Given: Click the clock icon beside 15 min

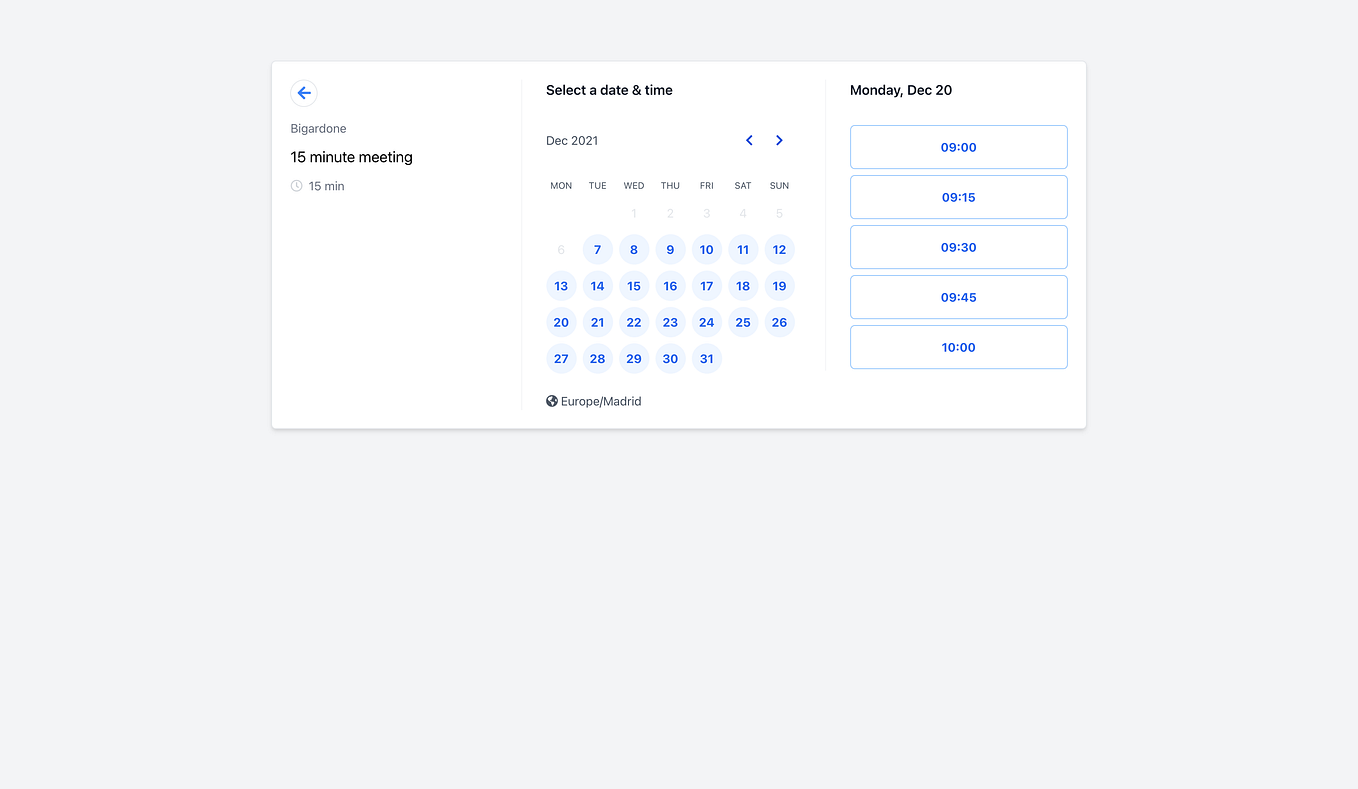Looking at the screenshot, I should tap(296, 185).
